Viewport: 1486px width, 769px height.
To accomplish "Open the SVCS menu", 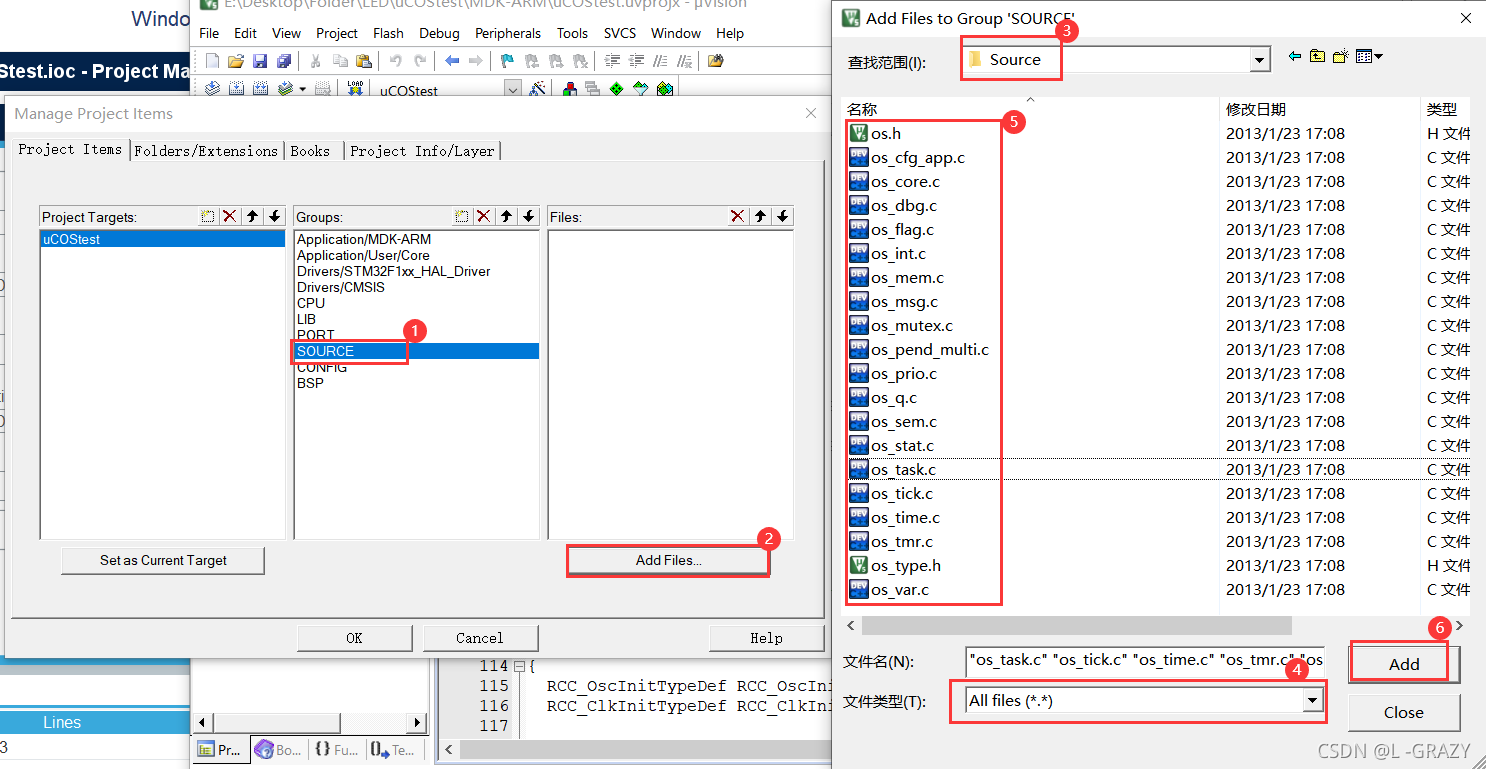I will (x=620, y=33).
